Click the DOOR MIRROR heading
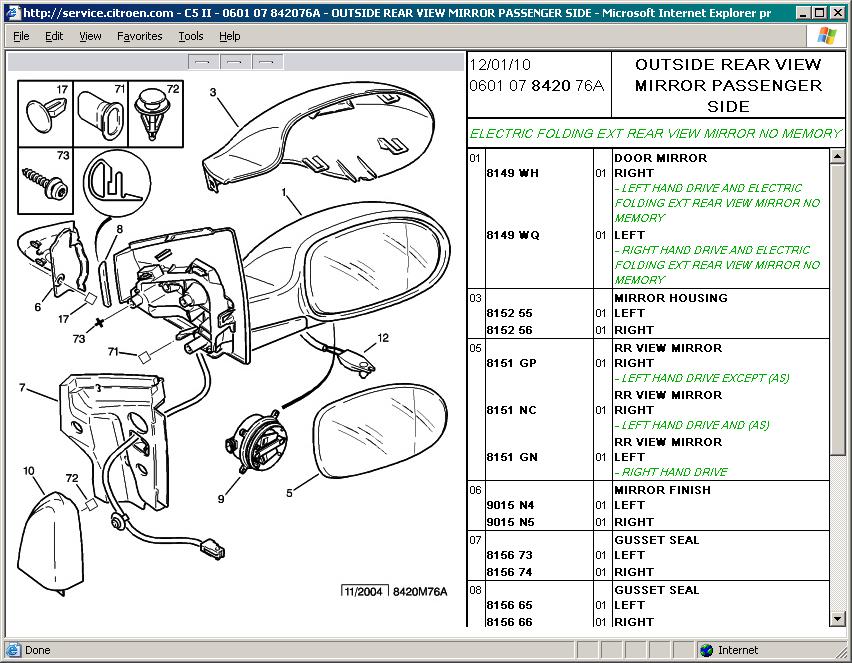The width and height of the screenshot is (852, 663). 660,158
